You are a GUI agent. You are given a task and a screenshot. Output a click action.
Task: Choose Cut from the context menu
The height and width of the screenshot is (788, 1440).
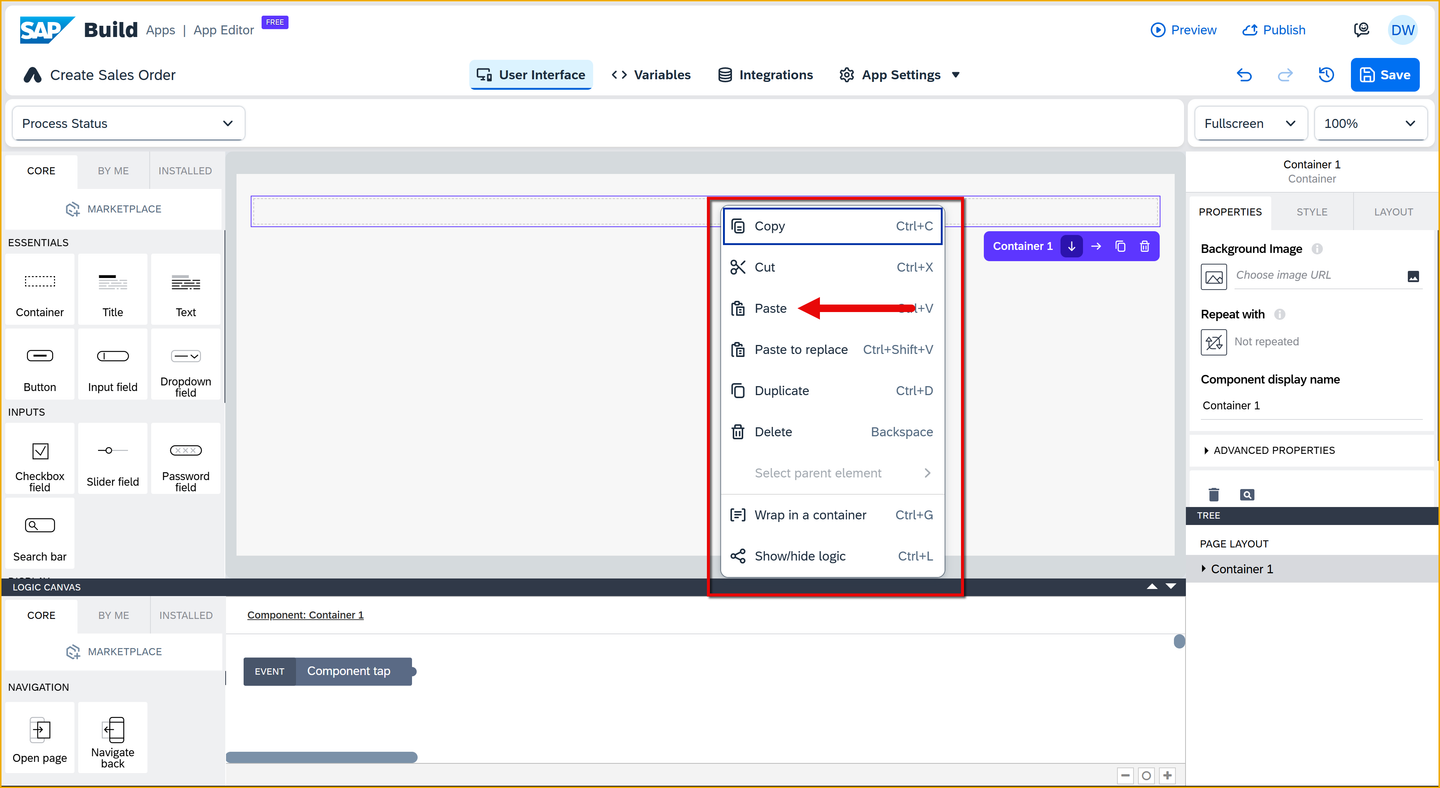[833, 267]
